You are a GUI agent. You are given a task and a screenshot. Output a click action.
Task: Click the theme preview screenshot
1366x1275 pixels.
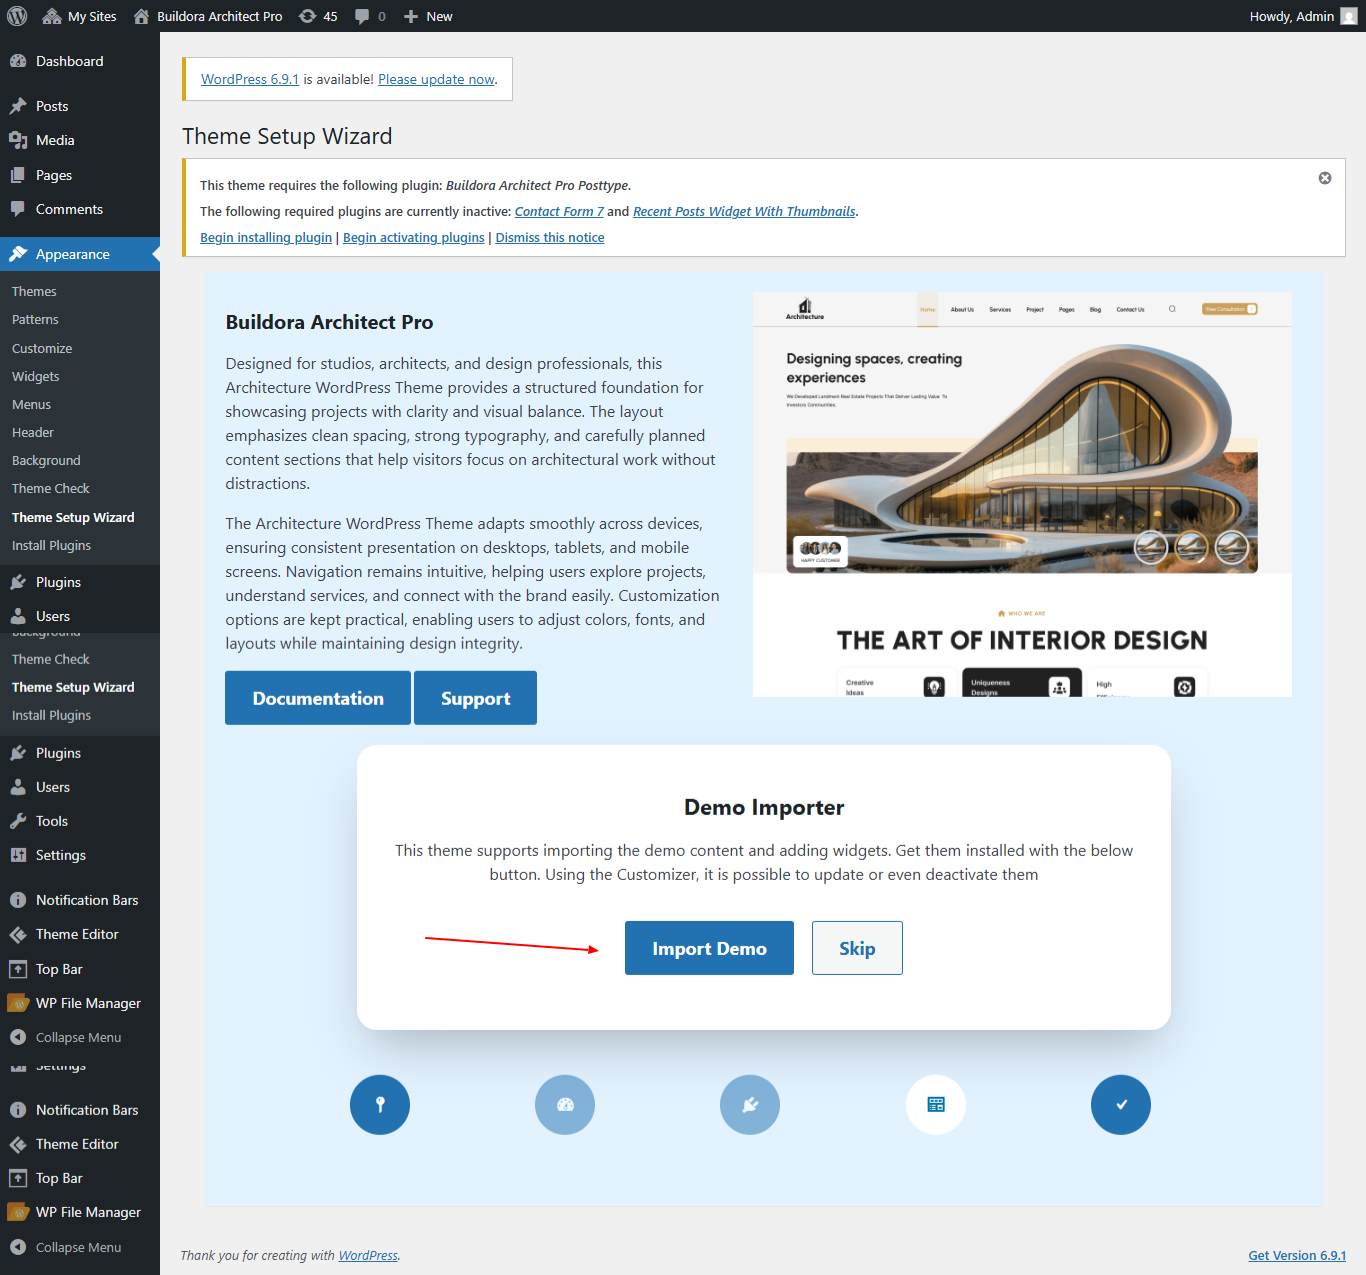tap(1022, 494)
